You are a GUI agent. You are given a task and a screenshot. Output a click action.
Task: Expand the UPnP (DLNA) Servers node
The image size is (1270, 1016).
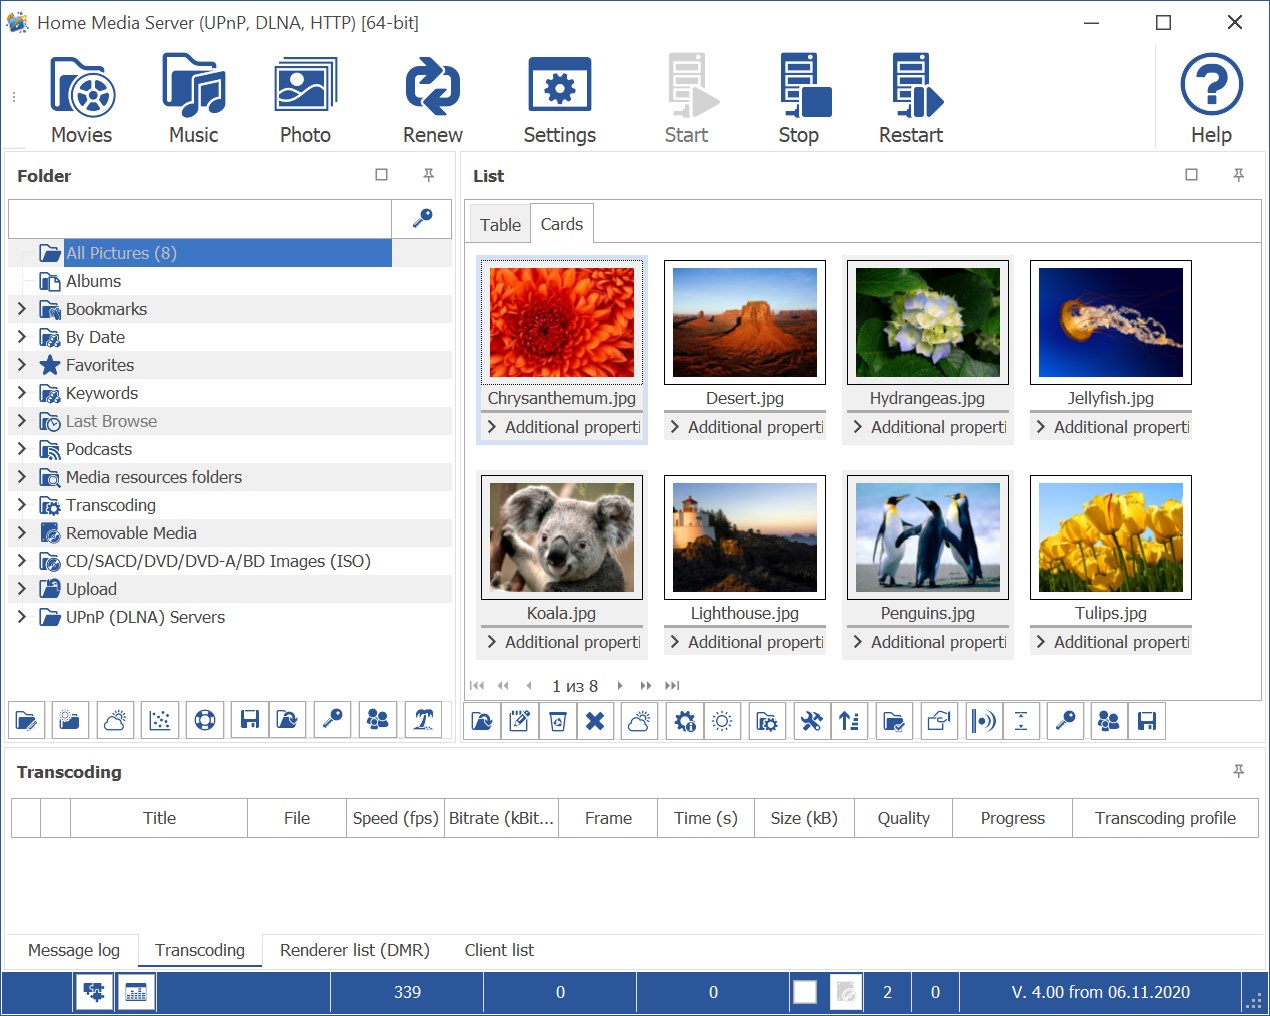[x=22, y=617]
